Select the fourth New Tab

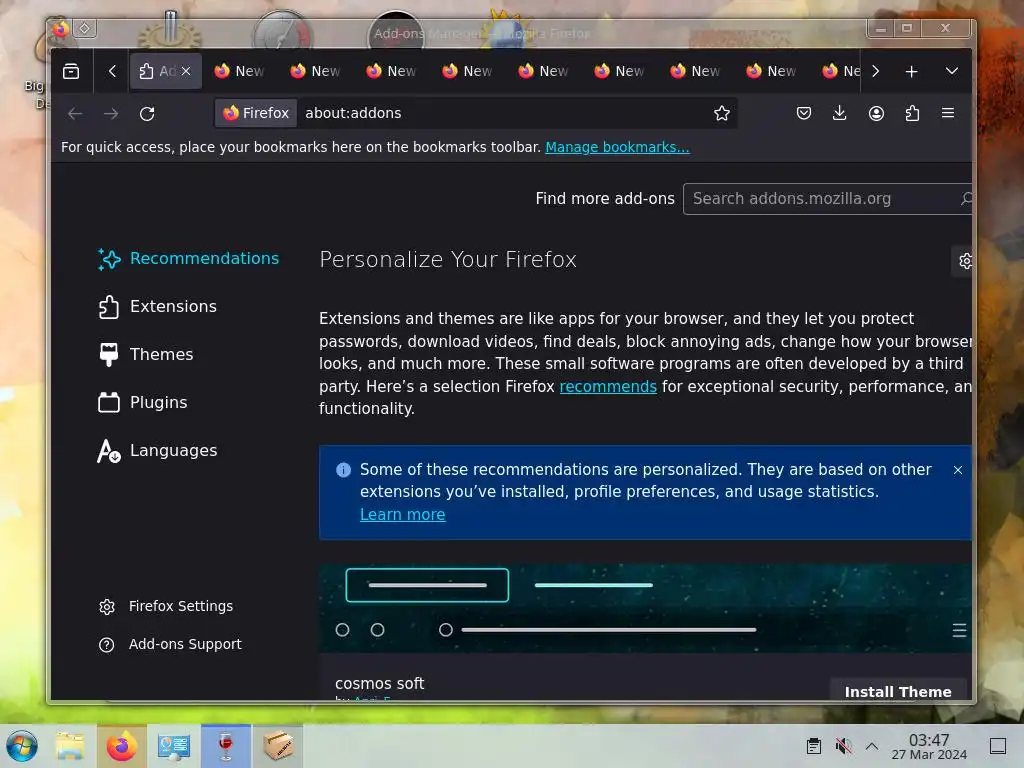pos(468,71)
